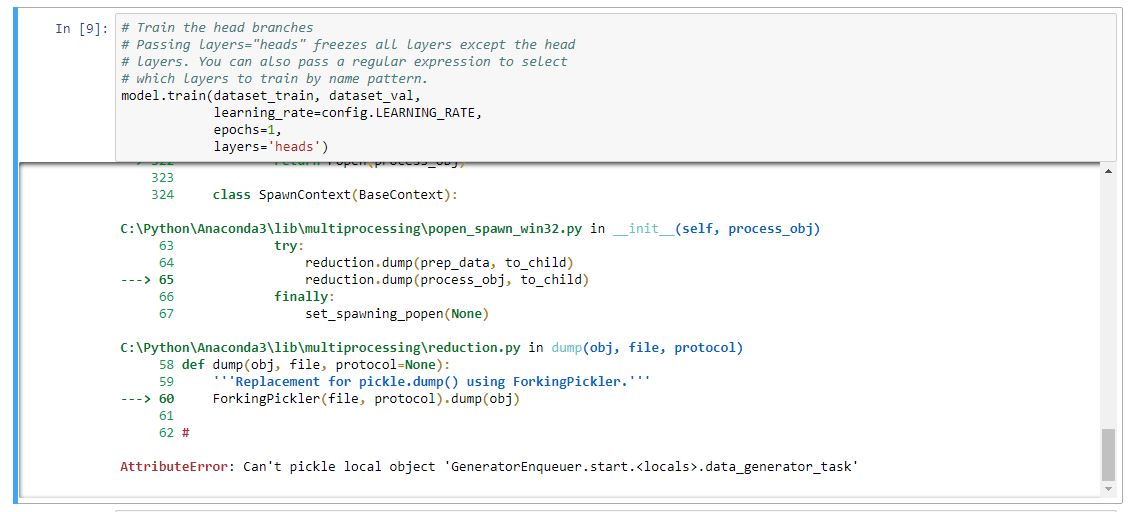Click the comment '# which layers to train by name pattern.'
The image size is (1131, 512).
[275, 79]
